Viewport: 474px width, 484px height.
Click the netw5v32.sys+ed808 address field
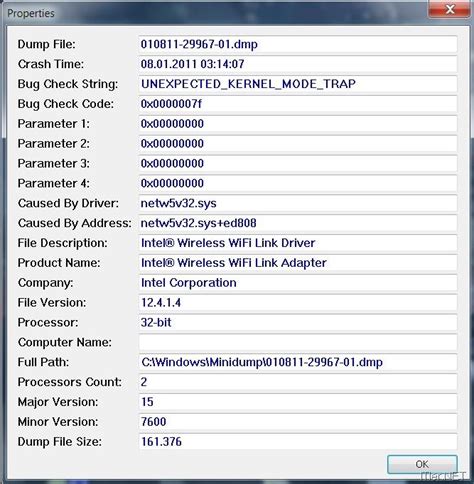pyautogui.click(x=298, y=223)
